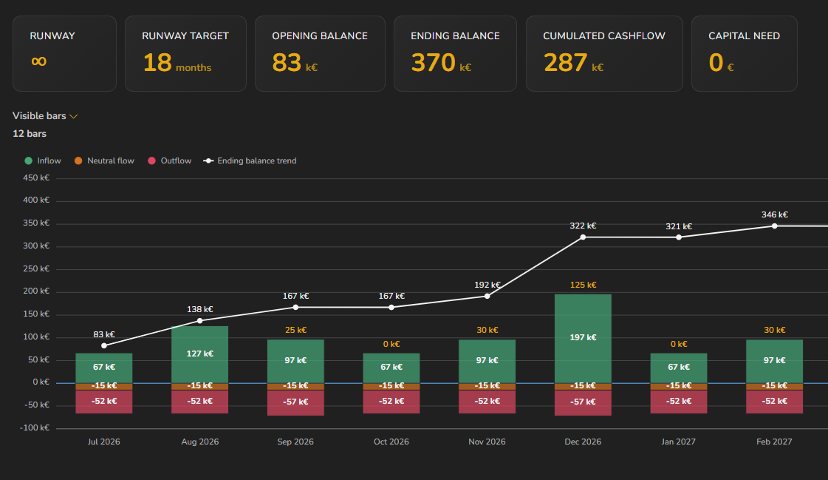Select the Feb 2027 inflow bar 97 k€

pyautogui.click(x=774, y=361)
